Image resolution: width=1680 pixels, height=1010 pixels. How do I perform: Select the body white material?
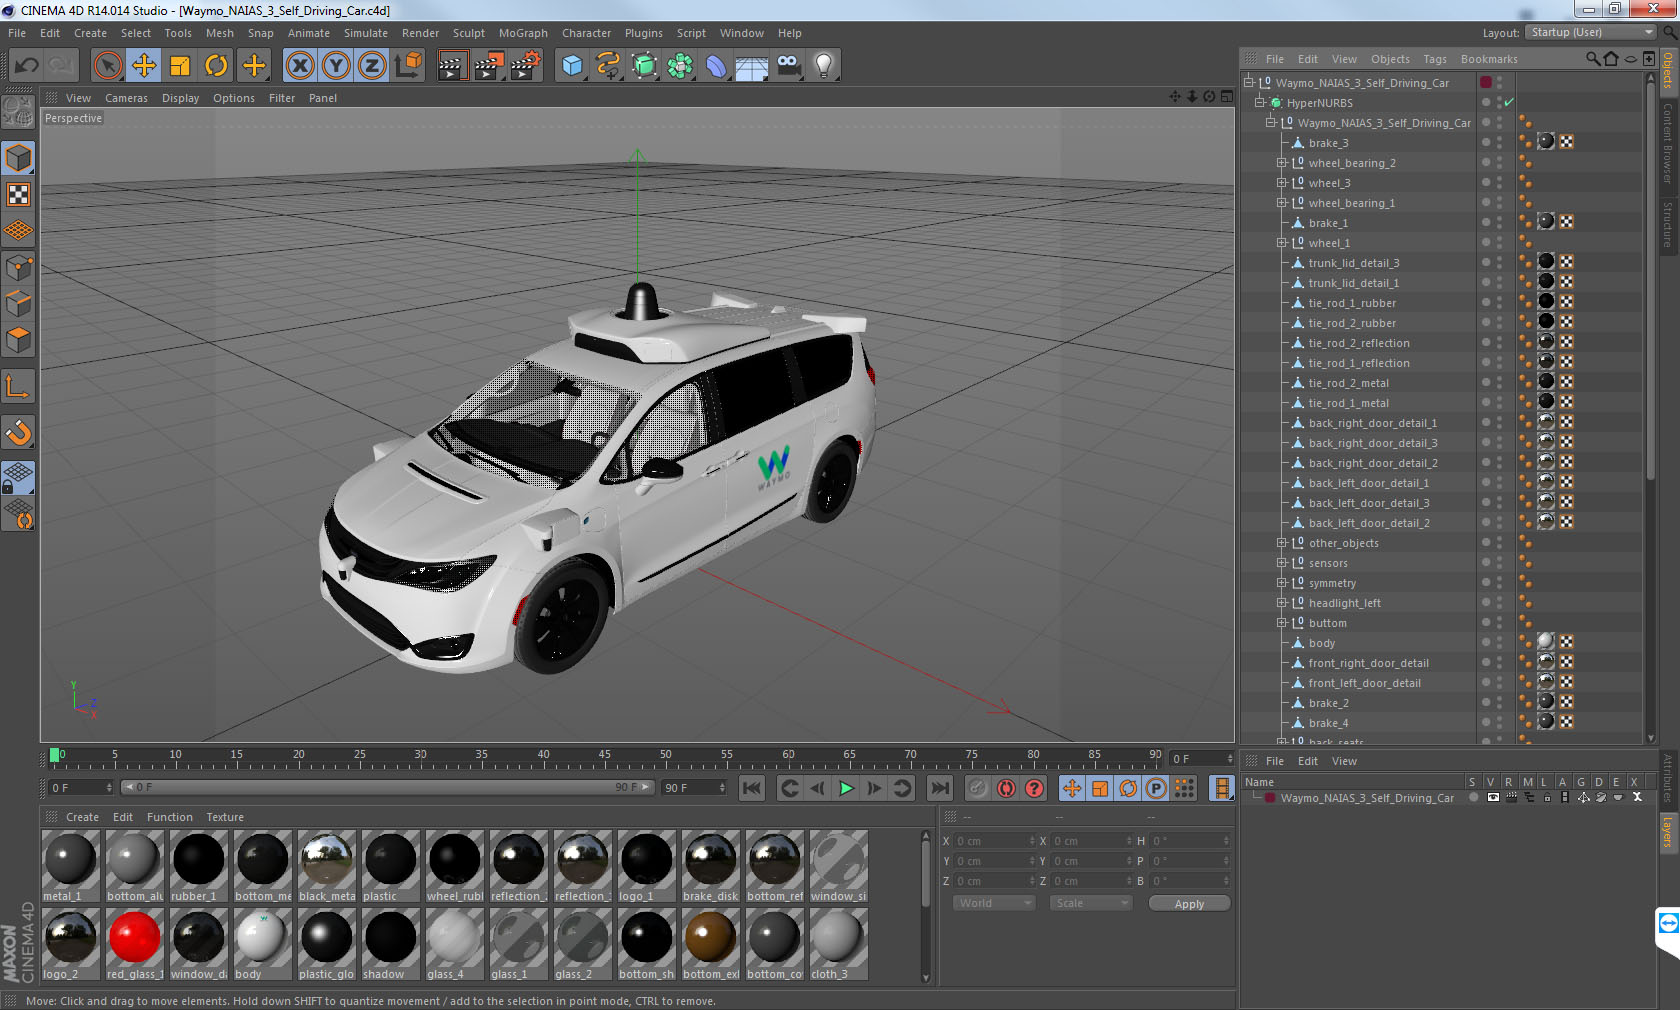pos(263,945)
